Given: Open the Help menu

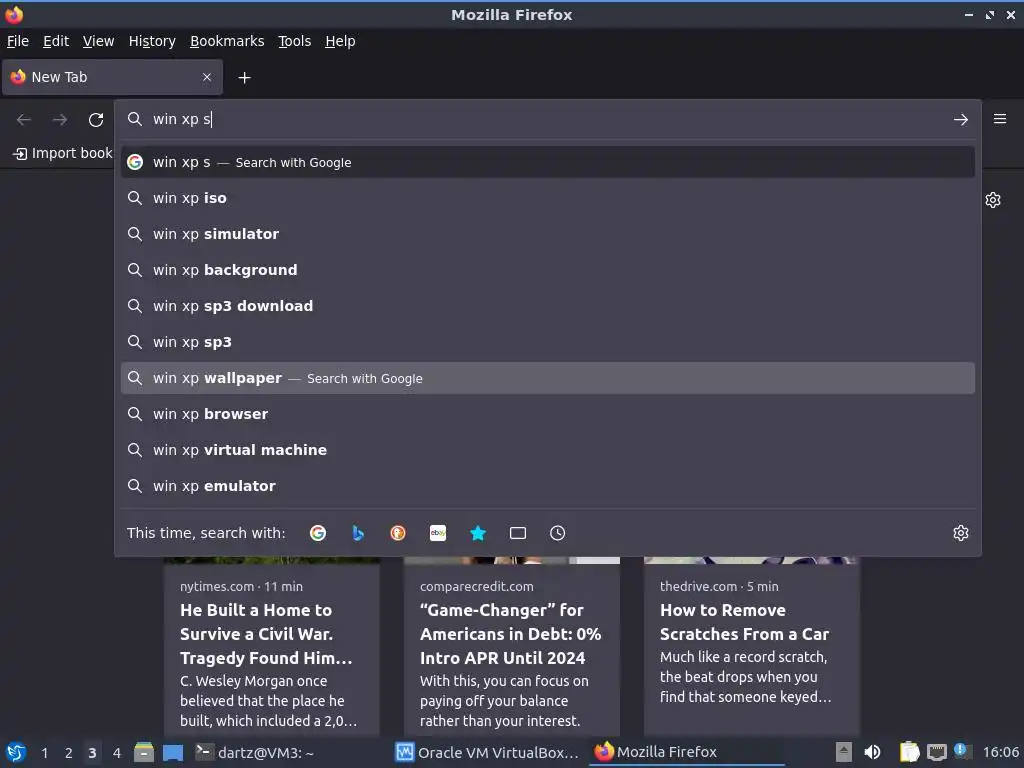Looking at the screenshot, I should (x=340, y=41).
